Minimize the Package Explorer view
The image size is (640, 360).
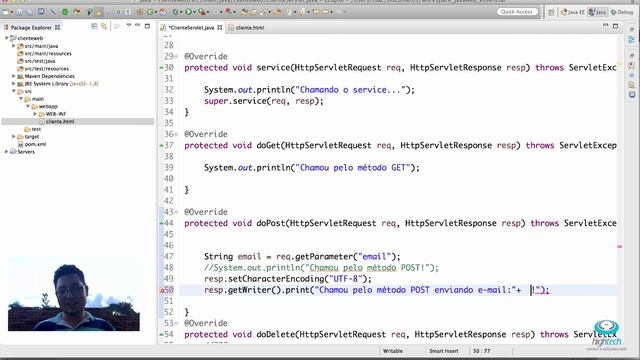tap(138, 26)
